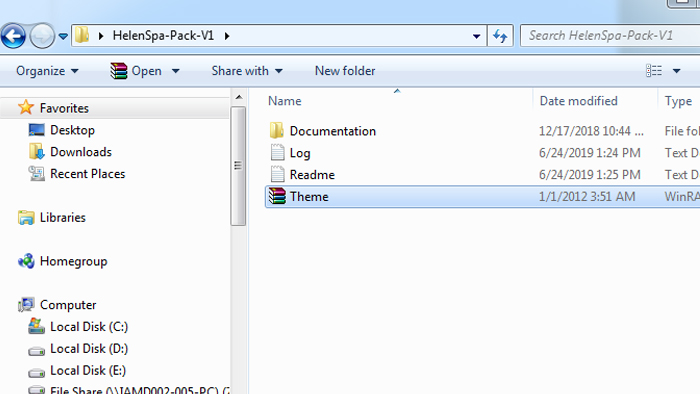
Task: Click Log's date 6/24/2019 1:24 PM
Action: pos(589,153)
